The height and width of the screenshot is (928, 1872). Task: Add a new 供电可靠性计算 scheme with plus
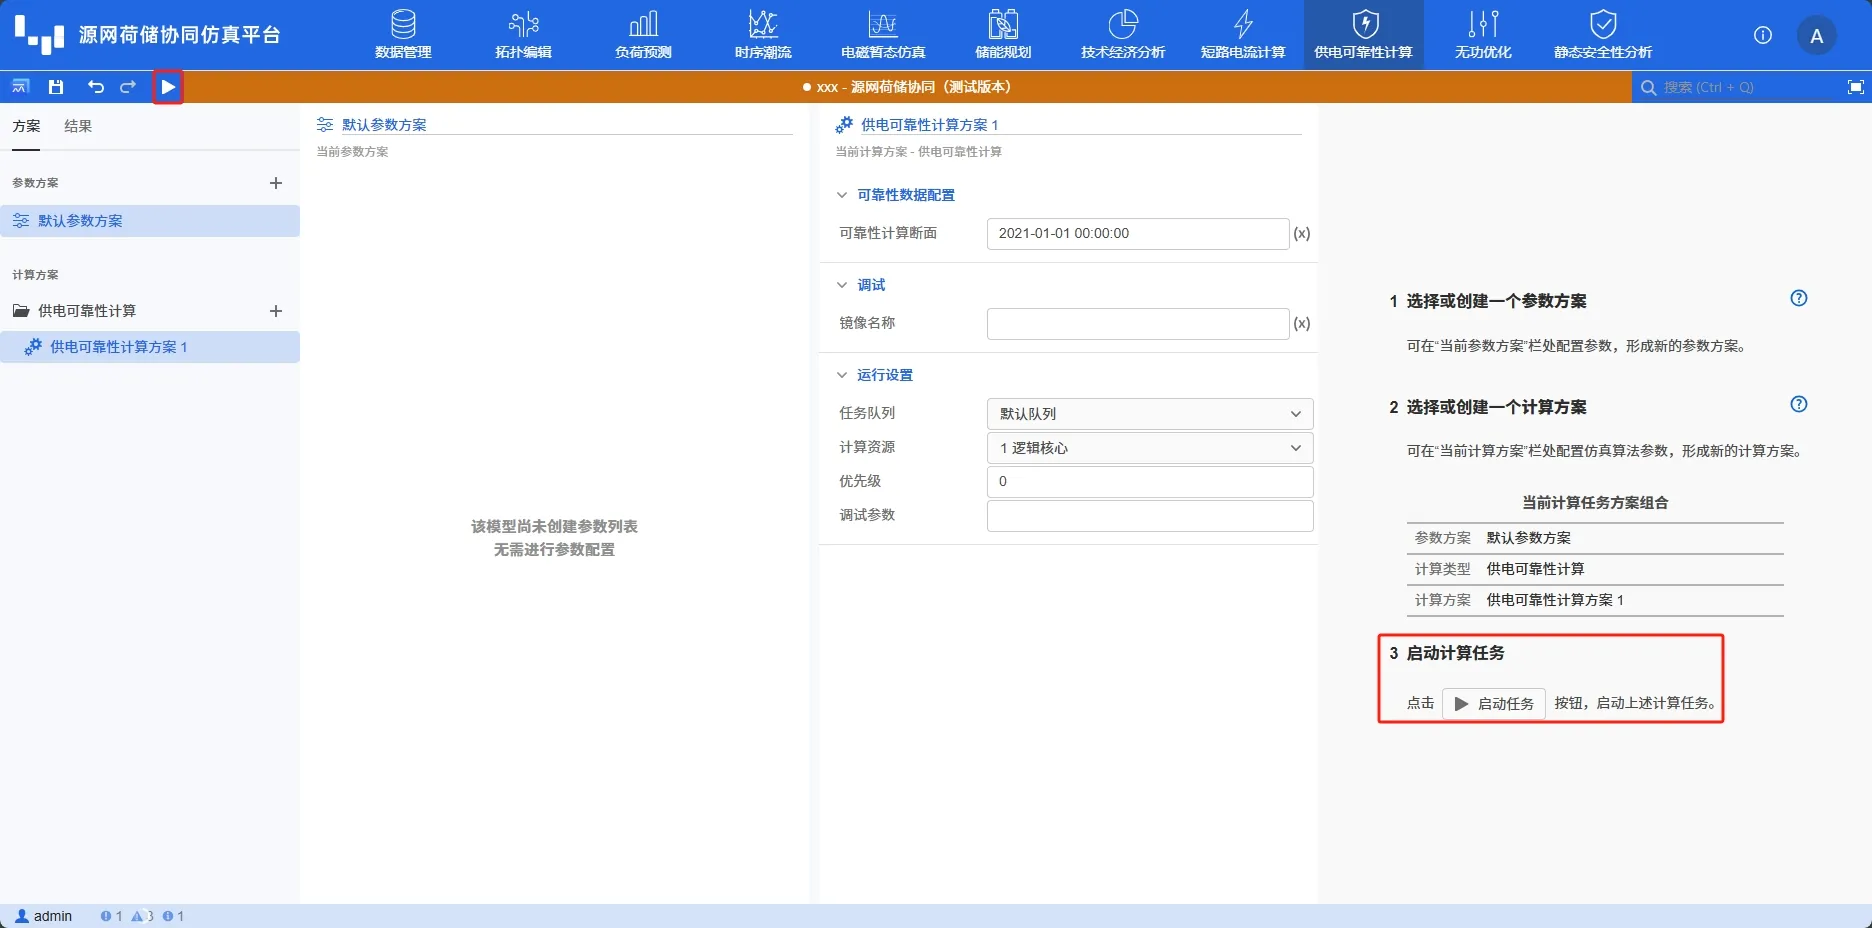[x=276, y=311]
